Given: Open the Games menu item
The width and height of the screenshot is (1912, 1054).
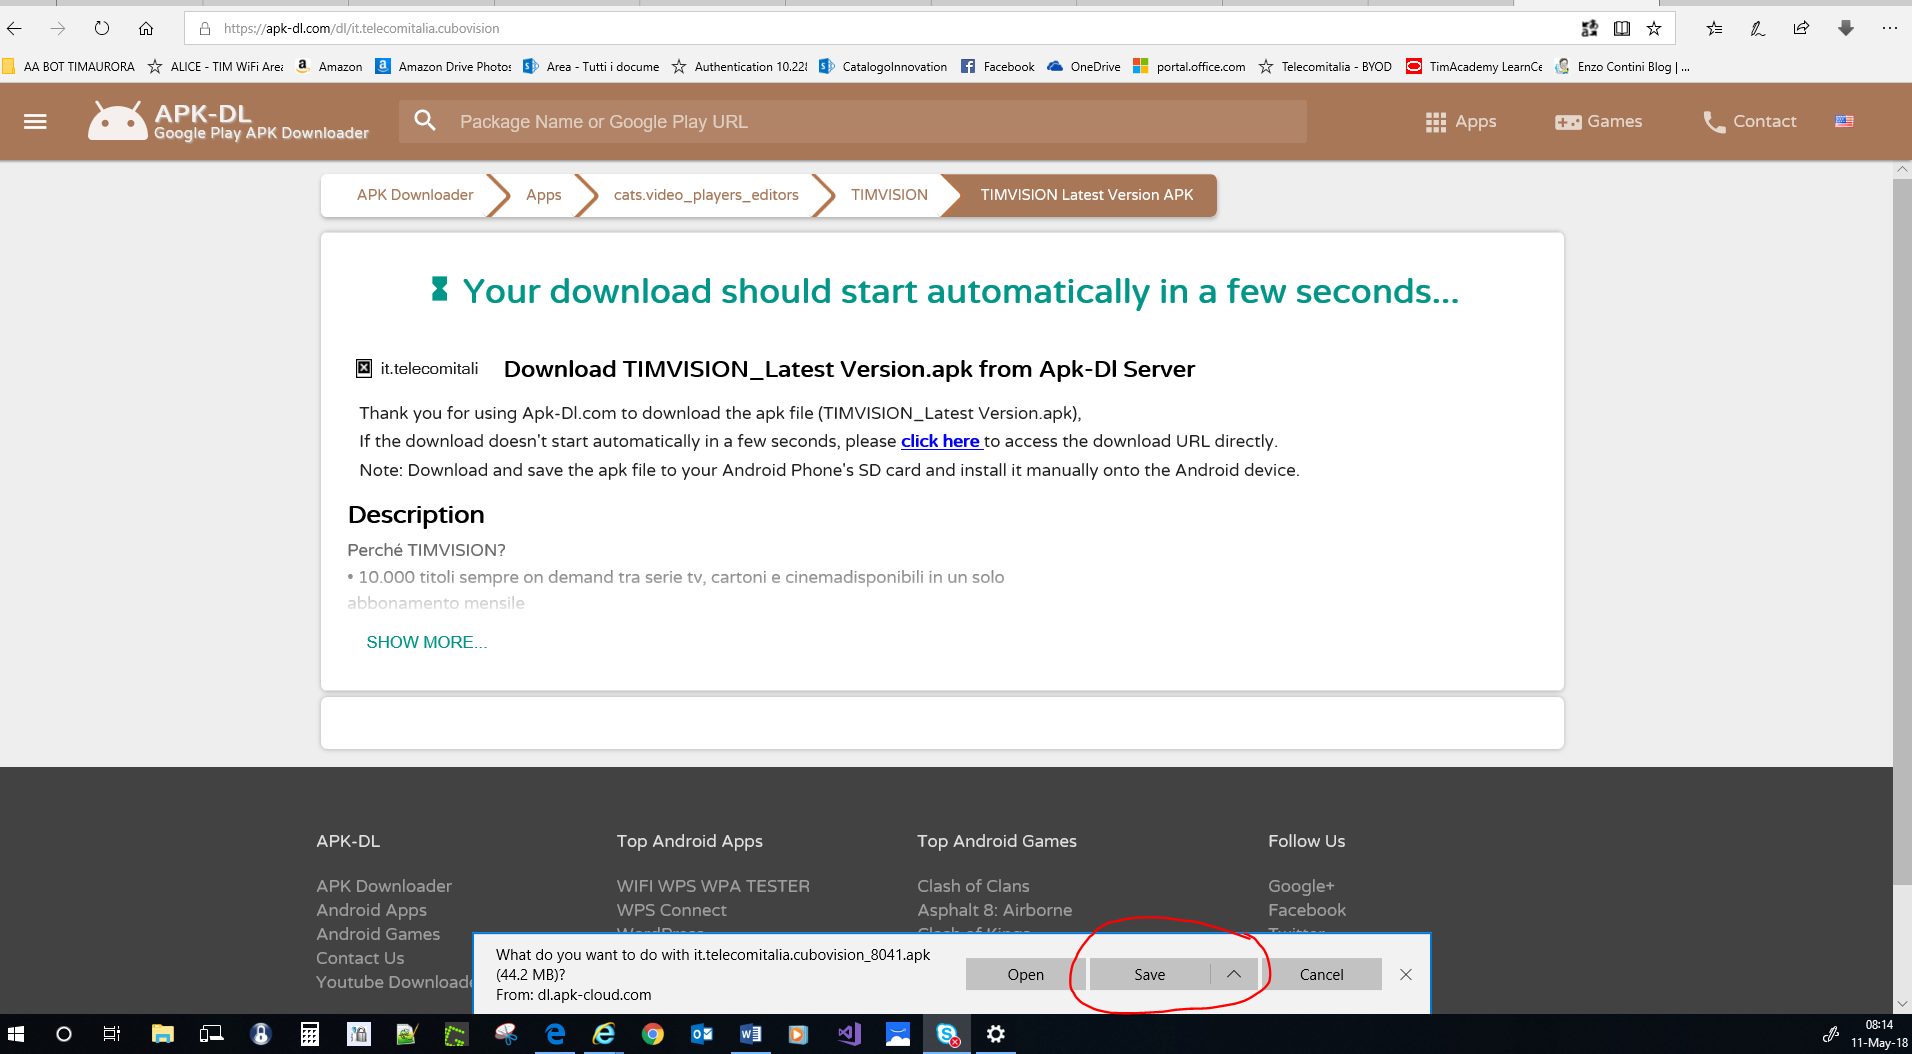Looking at the screenshot, I should (x=1598, y=121).
